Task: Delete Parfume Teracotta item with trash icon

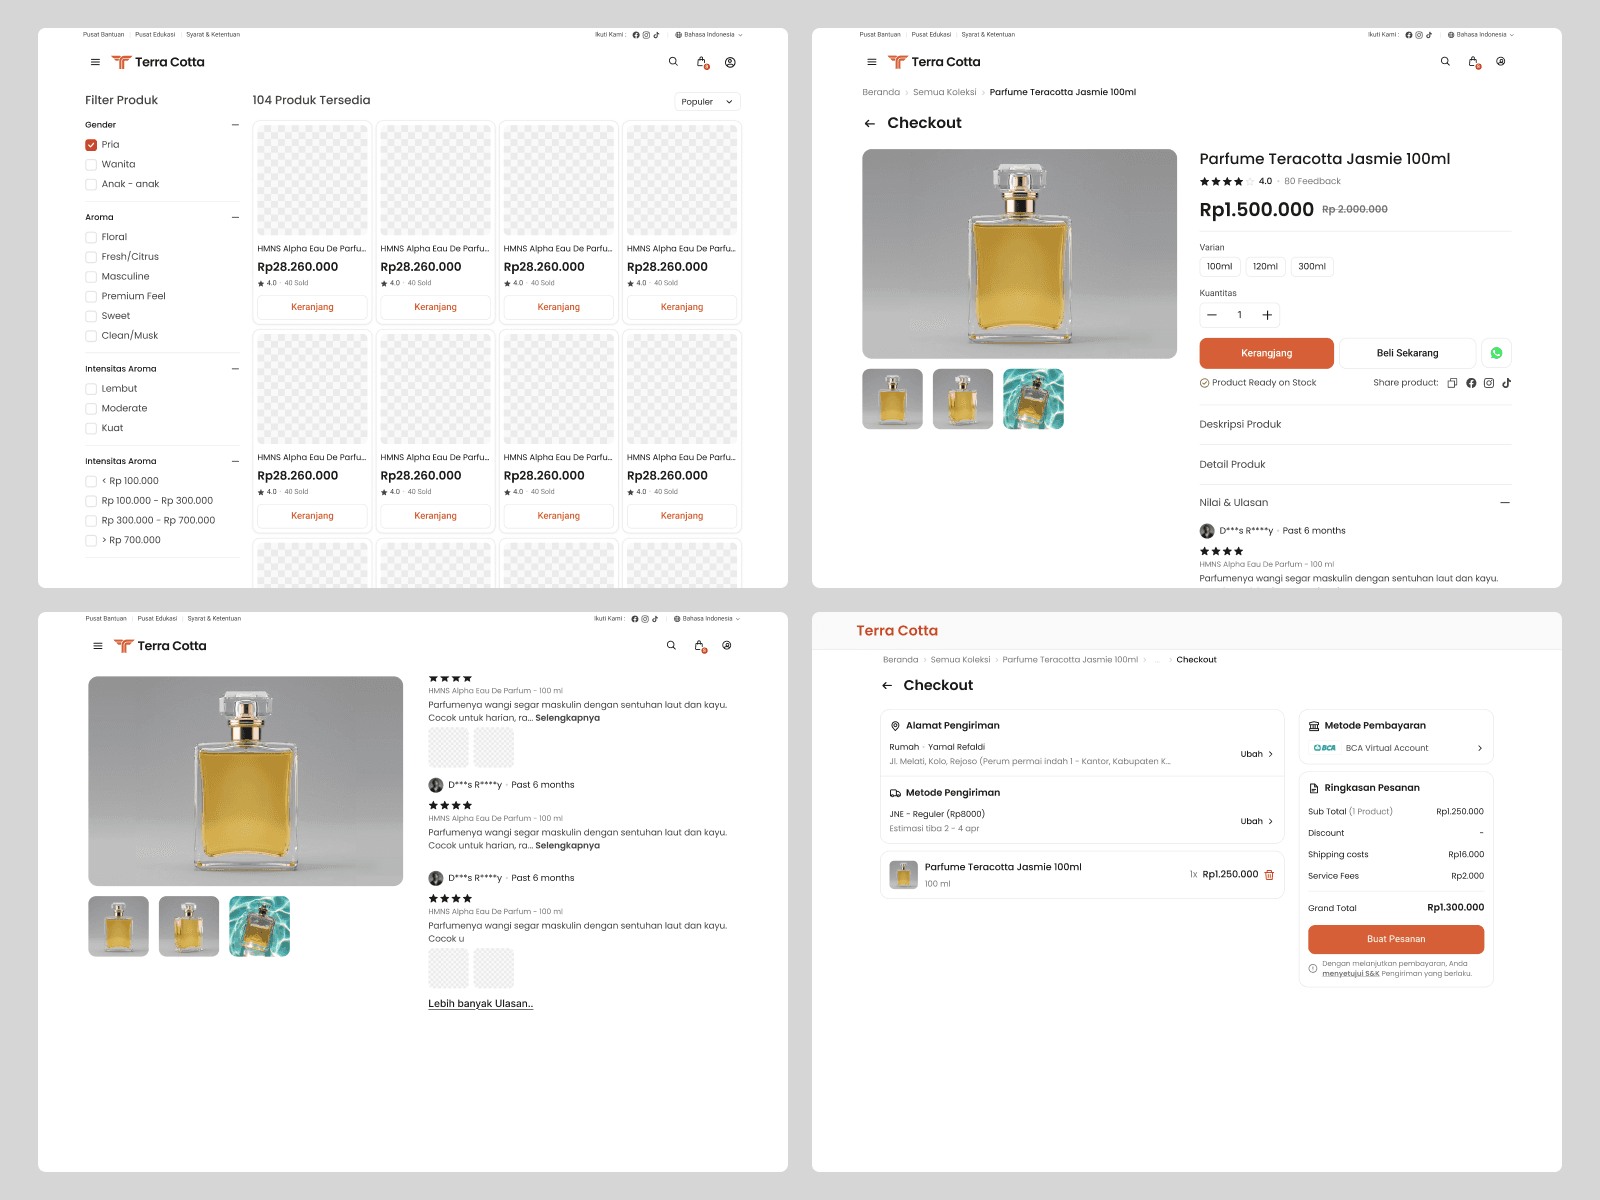Action: (x=1269, y=875)
